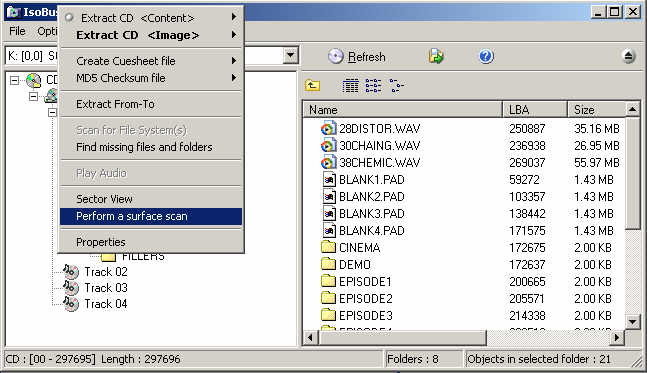The height and width of the screenshot is (373, 647).
Task: Click Track 02 audio disc icon
Action: [71, 272]
